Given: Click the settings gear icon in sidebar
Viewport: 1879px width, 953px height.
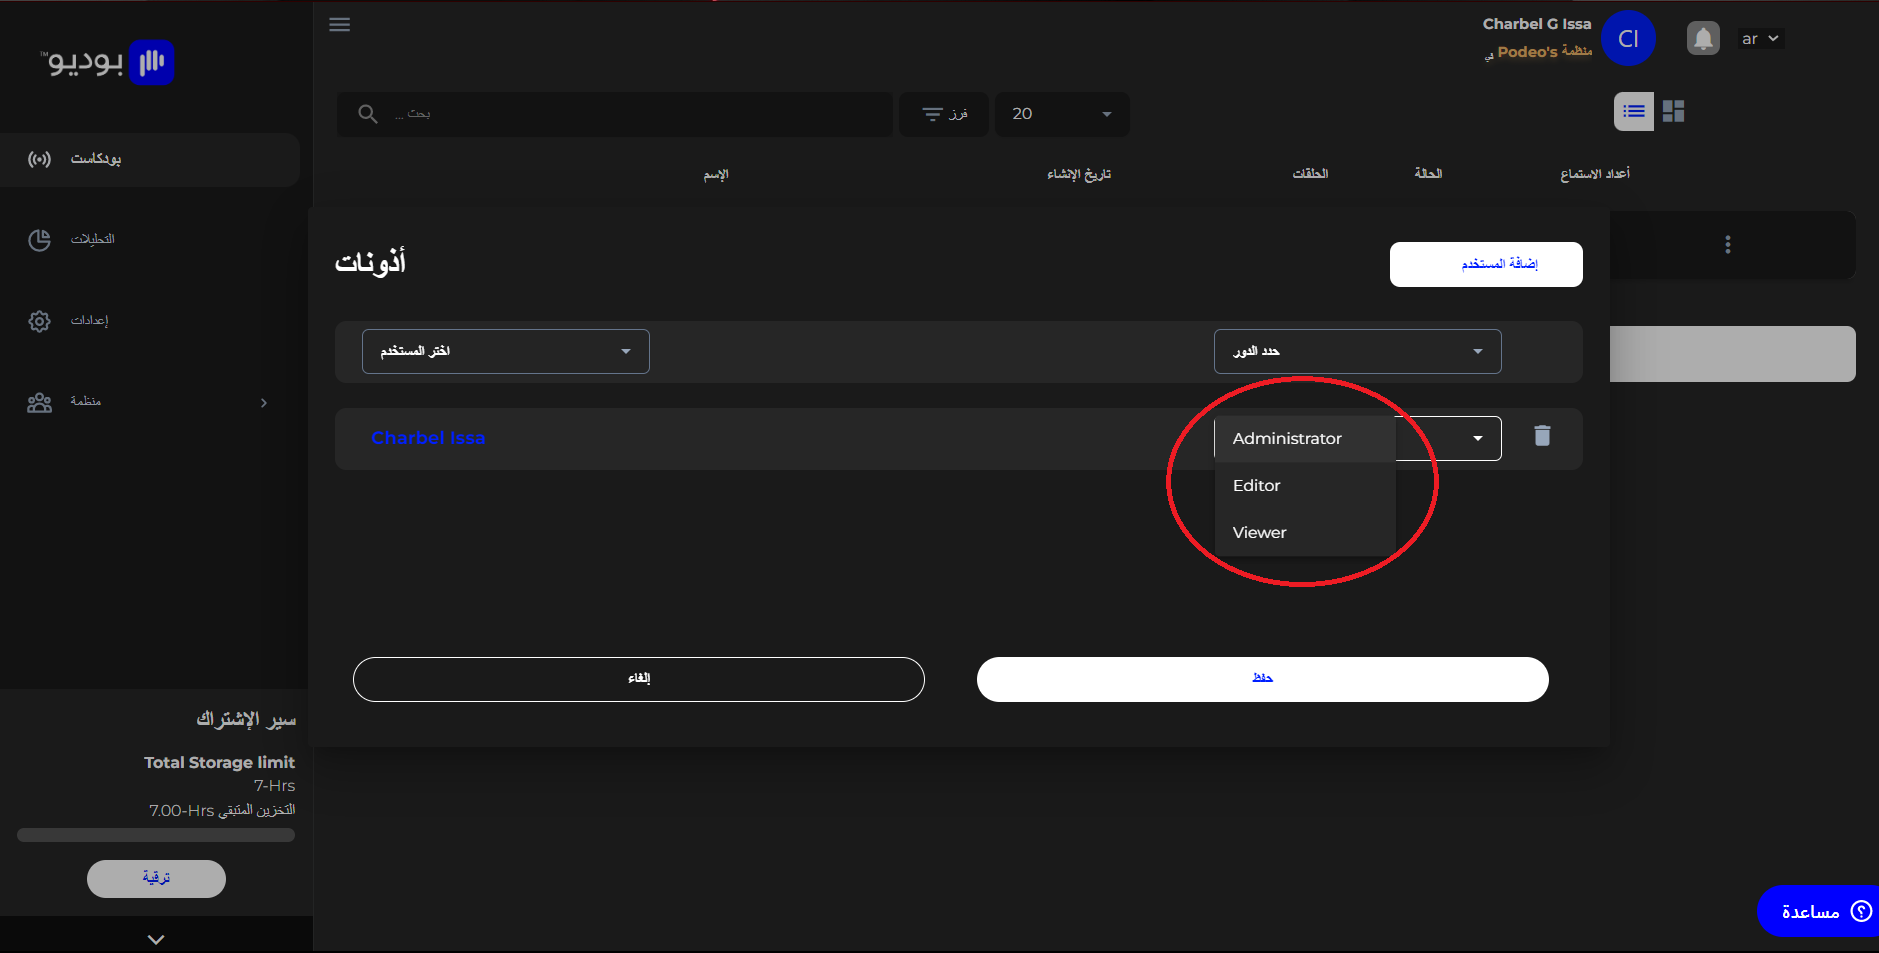Looking at the screenshot, I should click(x=39, y=321).
